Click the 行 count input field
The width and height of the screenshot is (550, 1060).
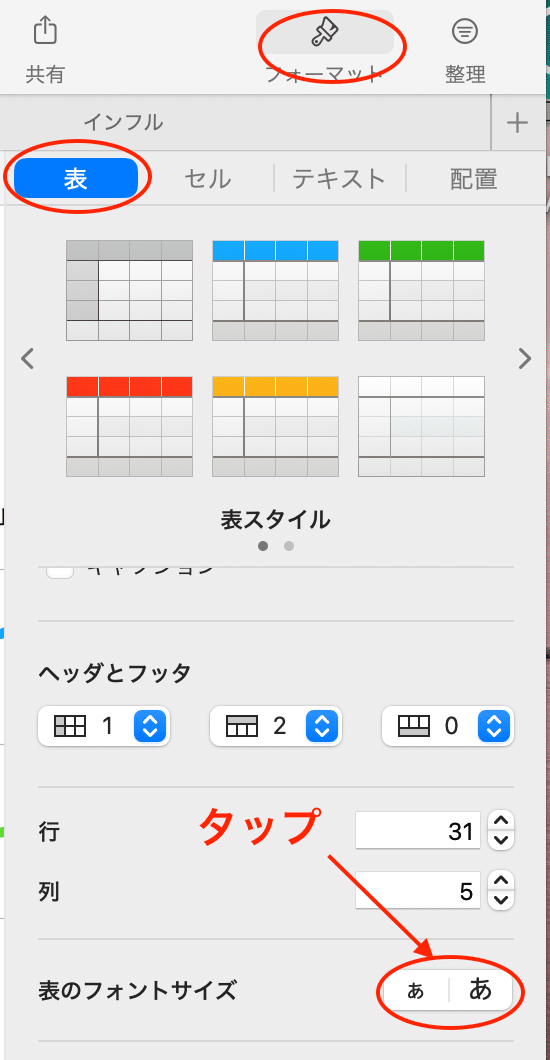[x=418, y=830]
